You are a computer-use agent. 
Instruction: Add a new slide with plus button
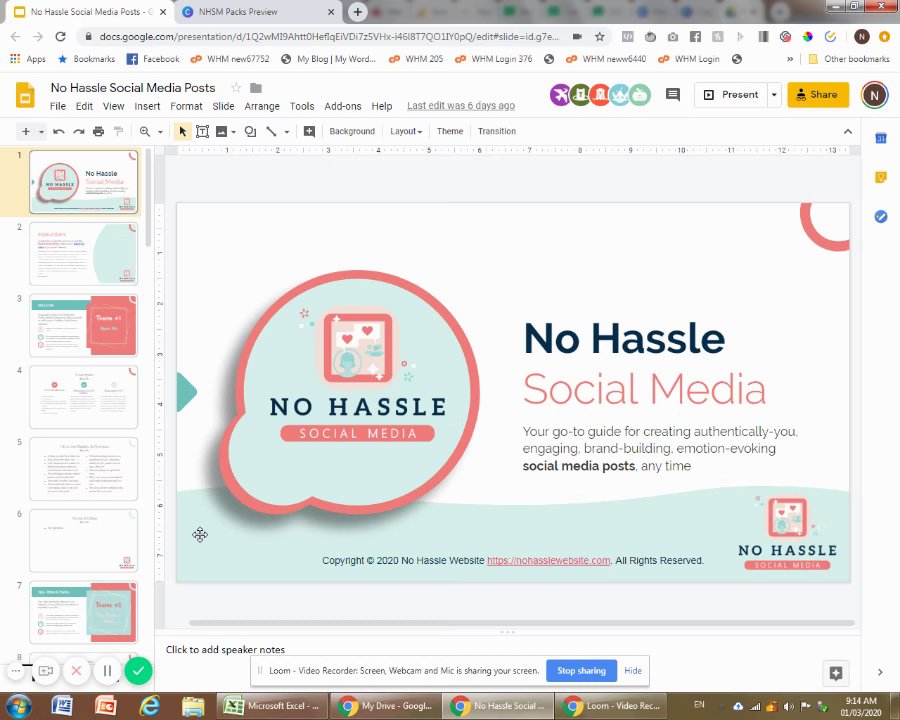coord(26,131)
